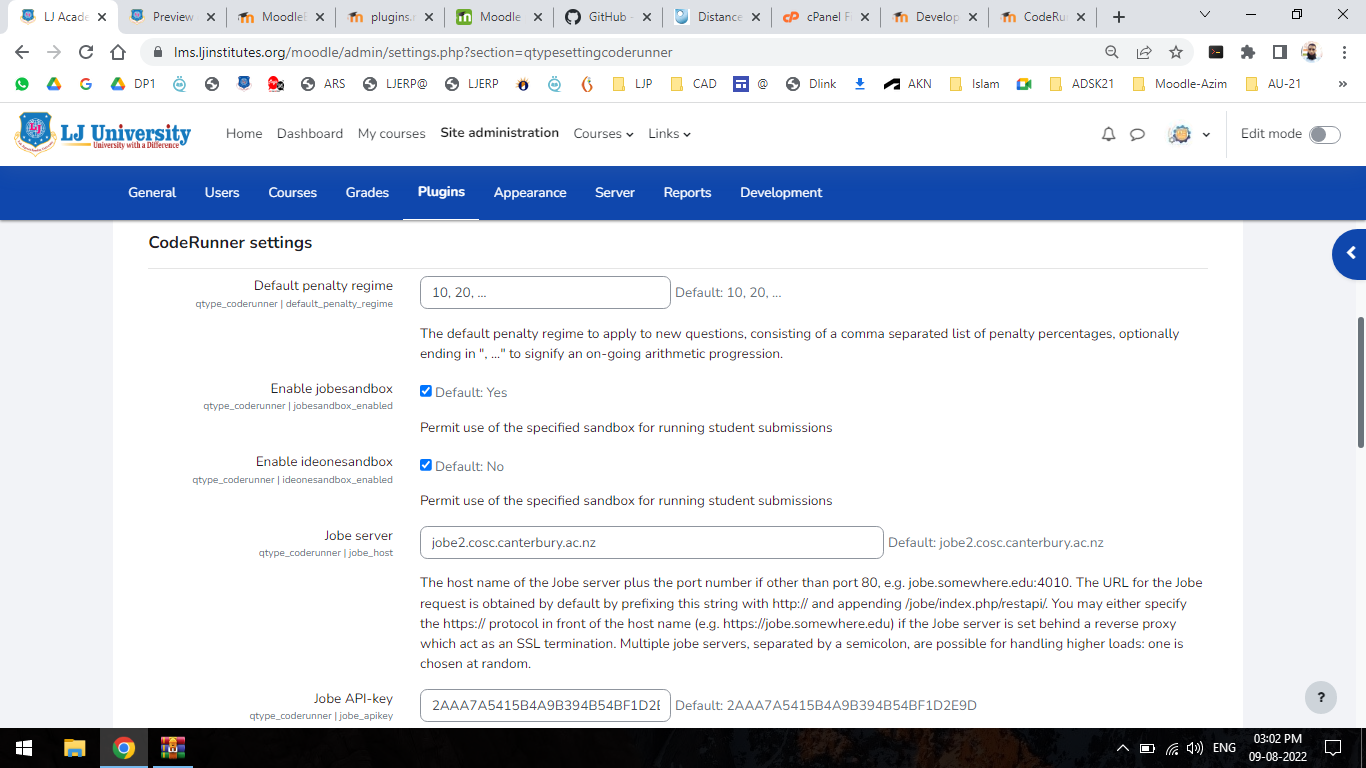
Task: Open the notifications bell
Action: point(1108,134)
